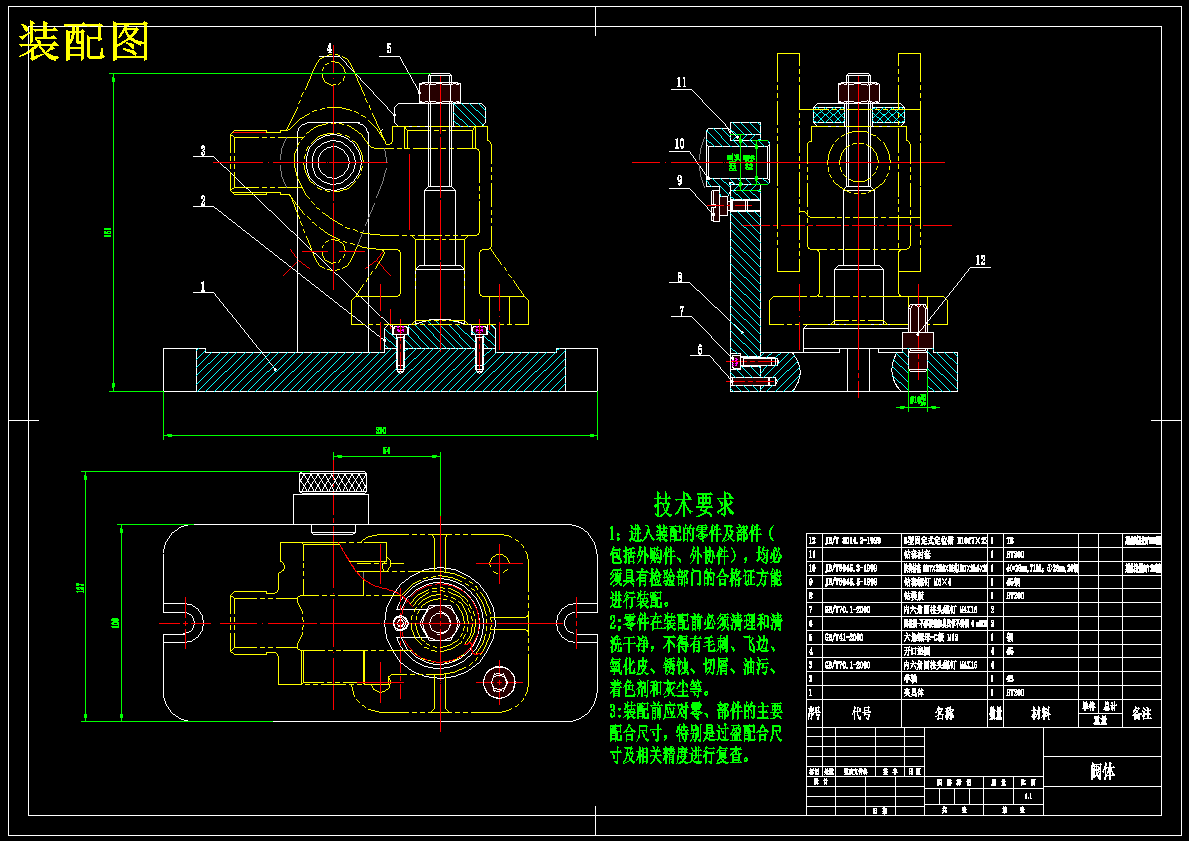
Task: Click technical requirement paragraph starting 2:零件在装配前
Action: [695, 656]
